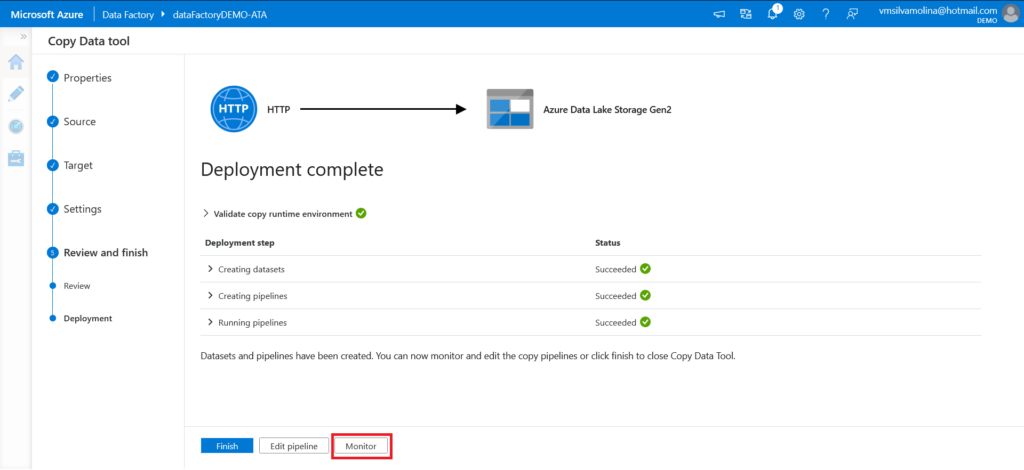Expand the Creating datasets step
1024x470 pixels.
[210, 269]
